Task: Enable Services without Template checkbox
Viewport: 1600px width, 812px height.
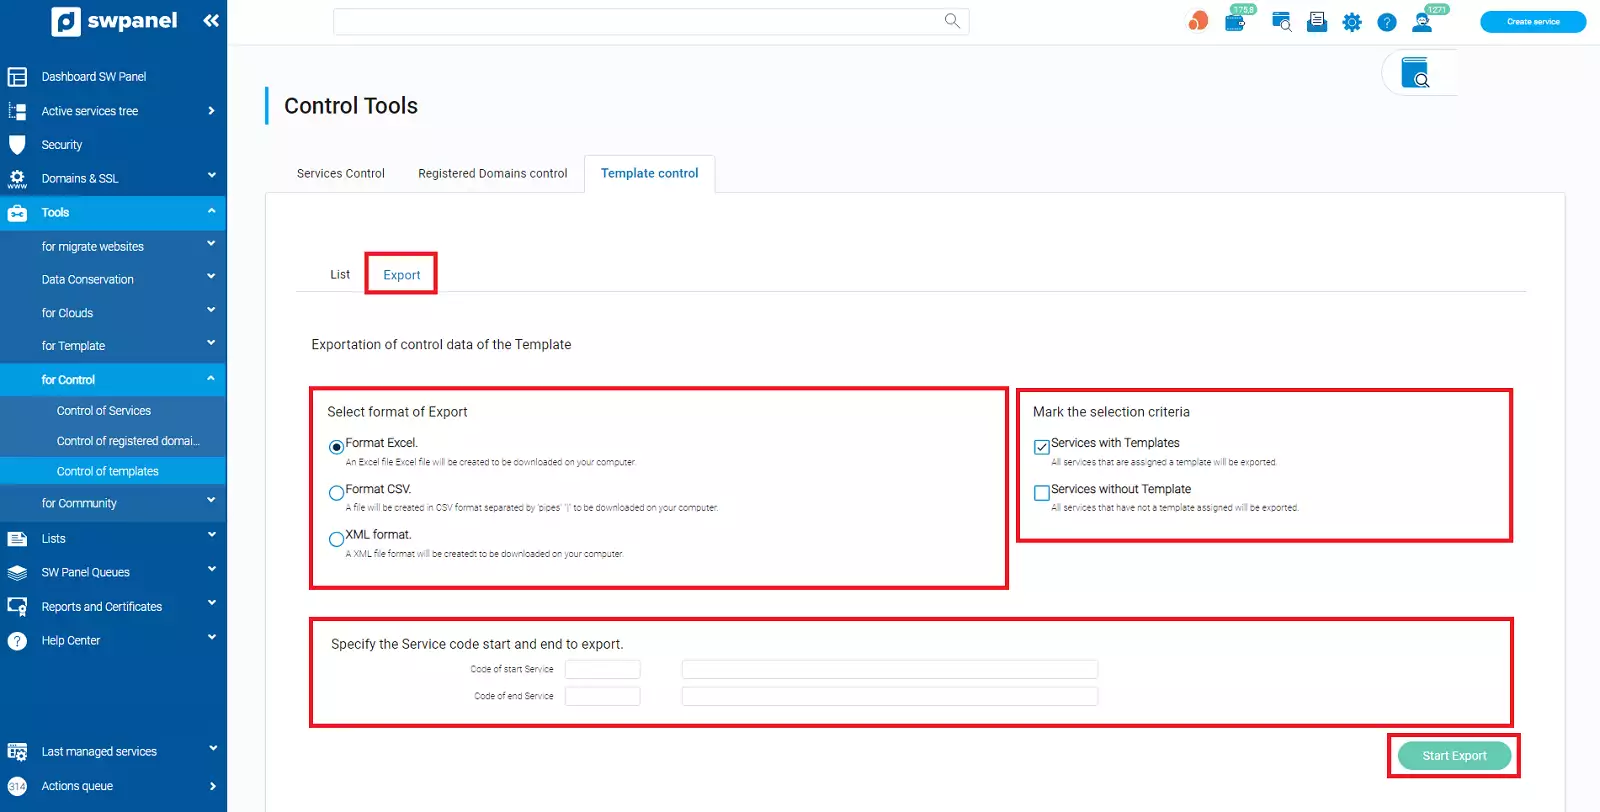Action: tap(1041, 493)
